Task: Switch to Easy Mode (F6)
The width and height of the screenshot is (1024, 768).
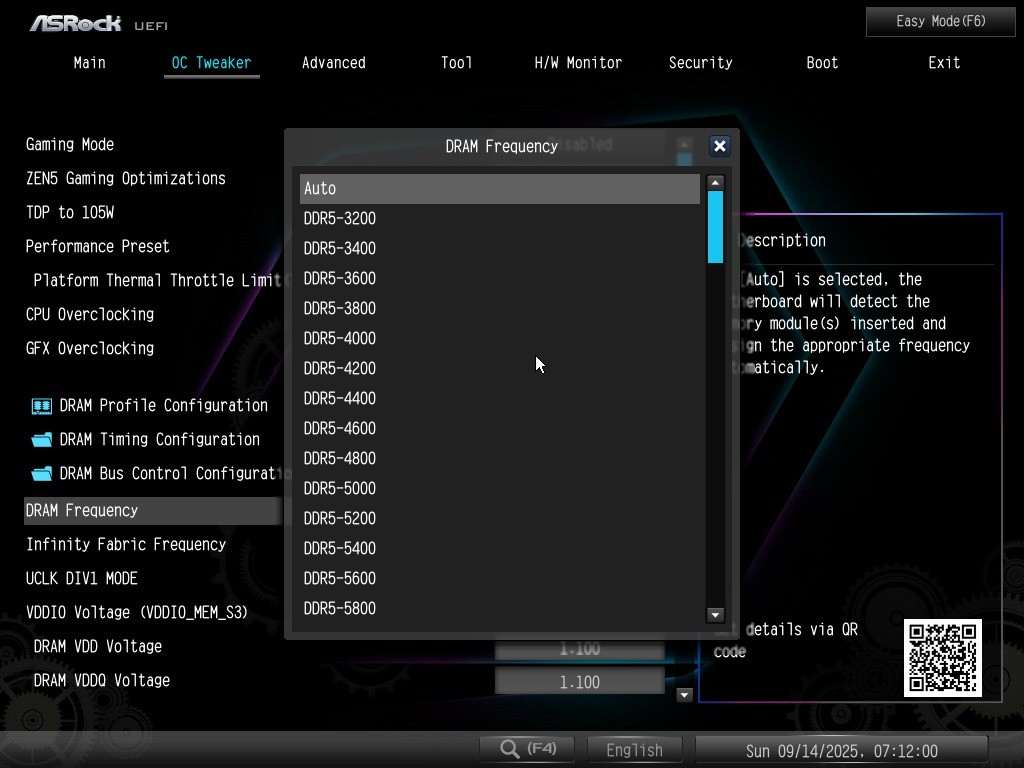Action: click(x=940, y=21)
